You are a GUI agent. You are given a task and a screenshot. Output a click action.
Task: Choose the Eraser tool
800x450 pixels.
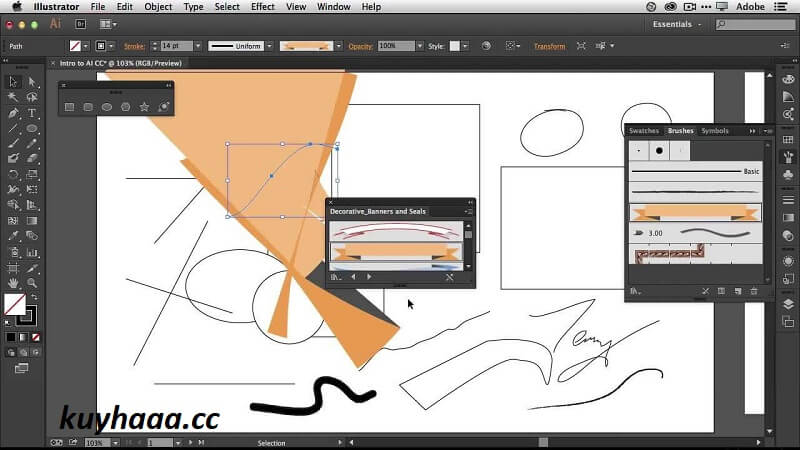pos(32,159)
